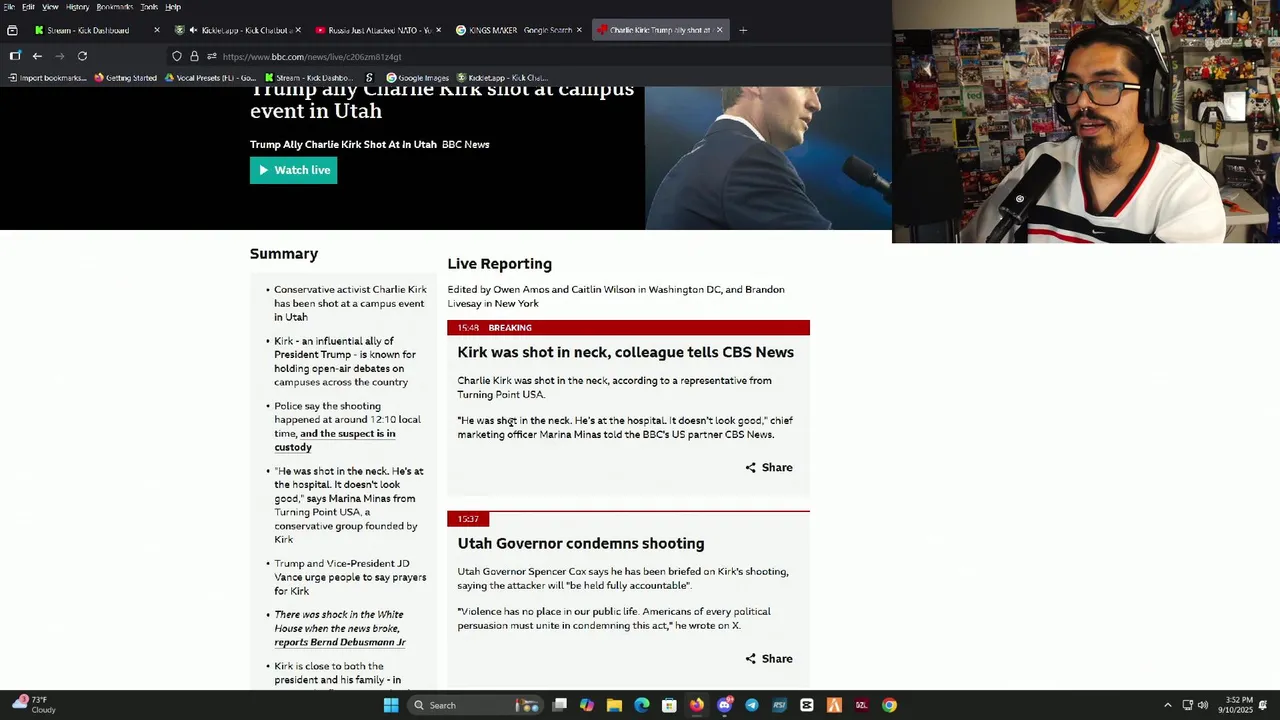The width and height of the screenshot is (1280, 720).
Task: Open the Tools menu
Action: pos(149,7)
